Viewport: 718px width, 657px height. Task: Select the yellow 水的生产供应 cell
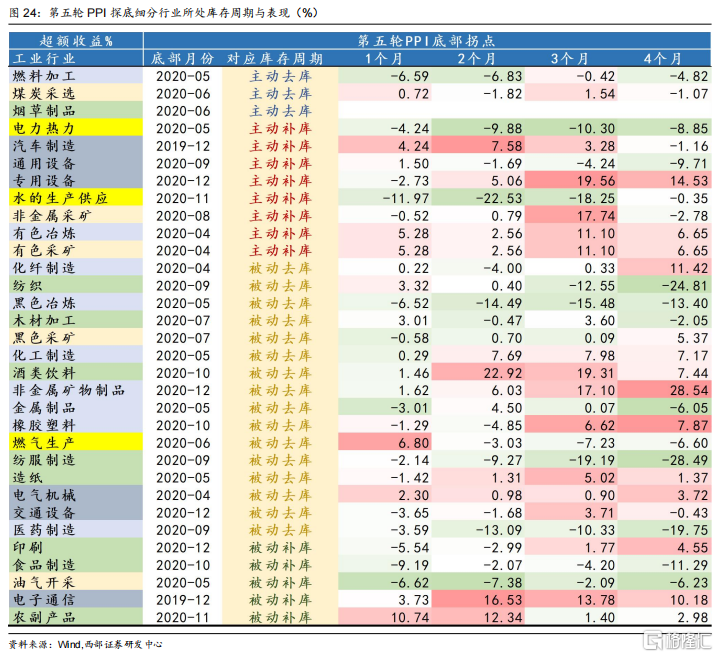click(76, 198)
